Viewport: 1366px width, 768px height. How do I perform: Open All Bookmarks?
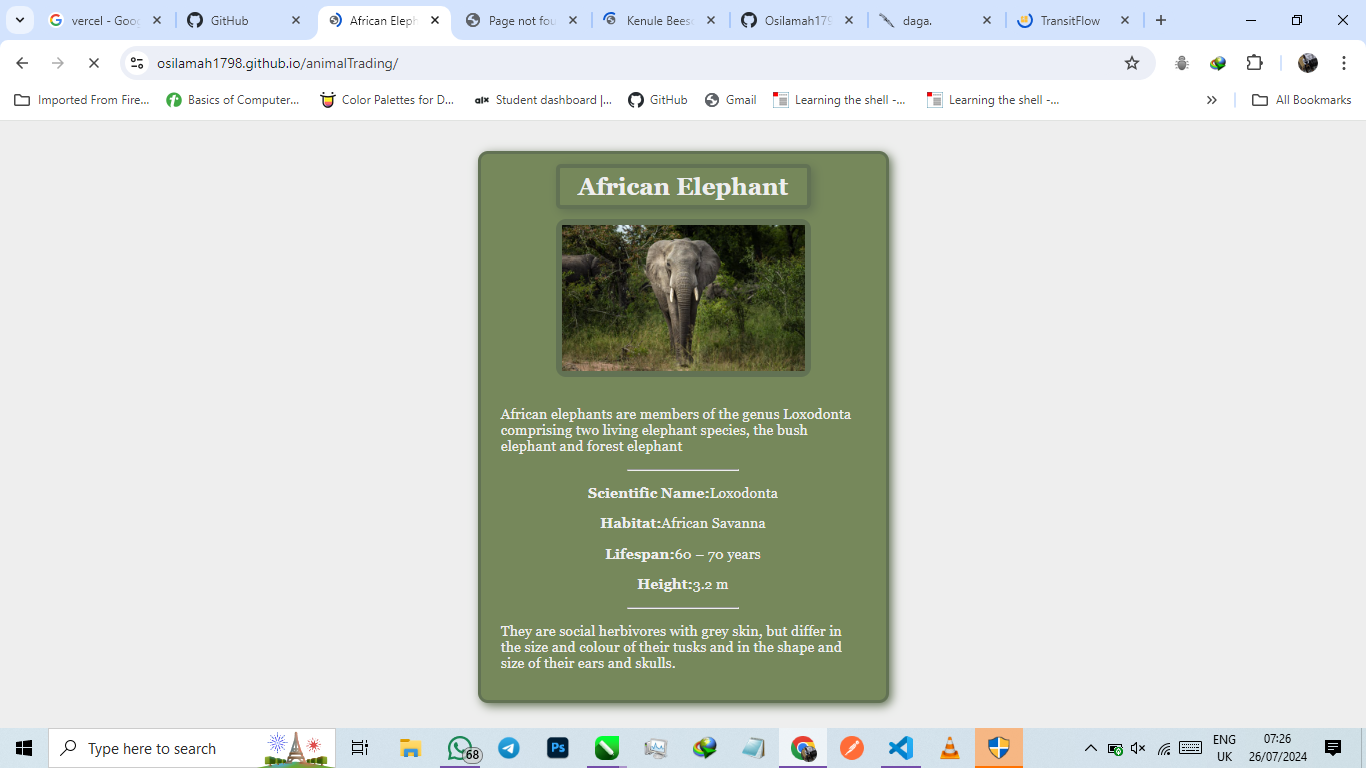coord(1300,99)
